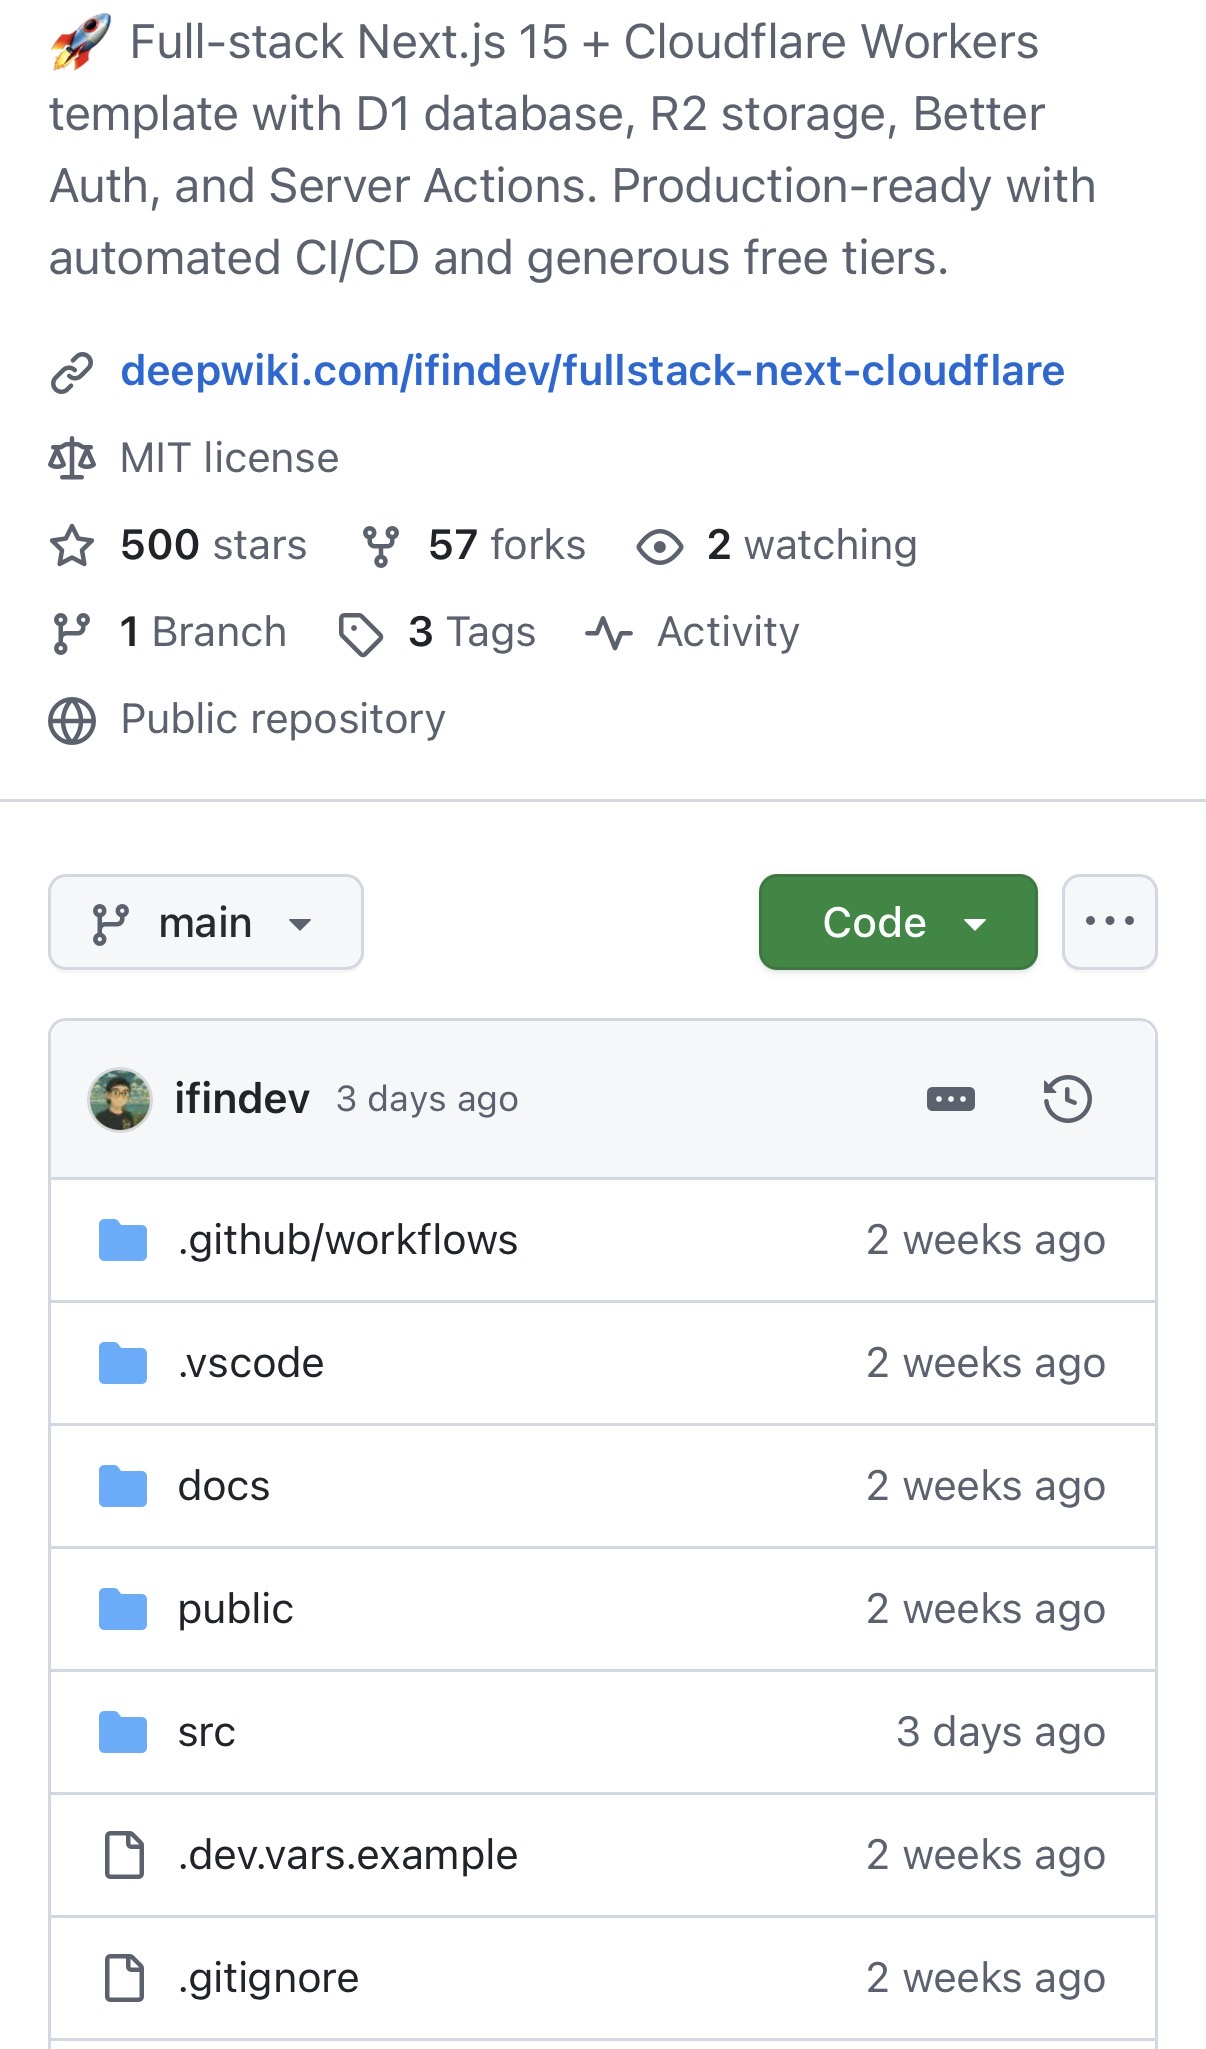Click the star icon next to 500 stars

[72, 546]
